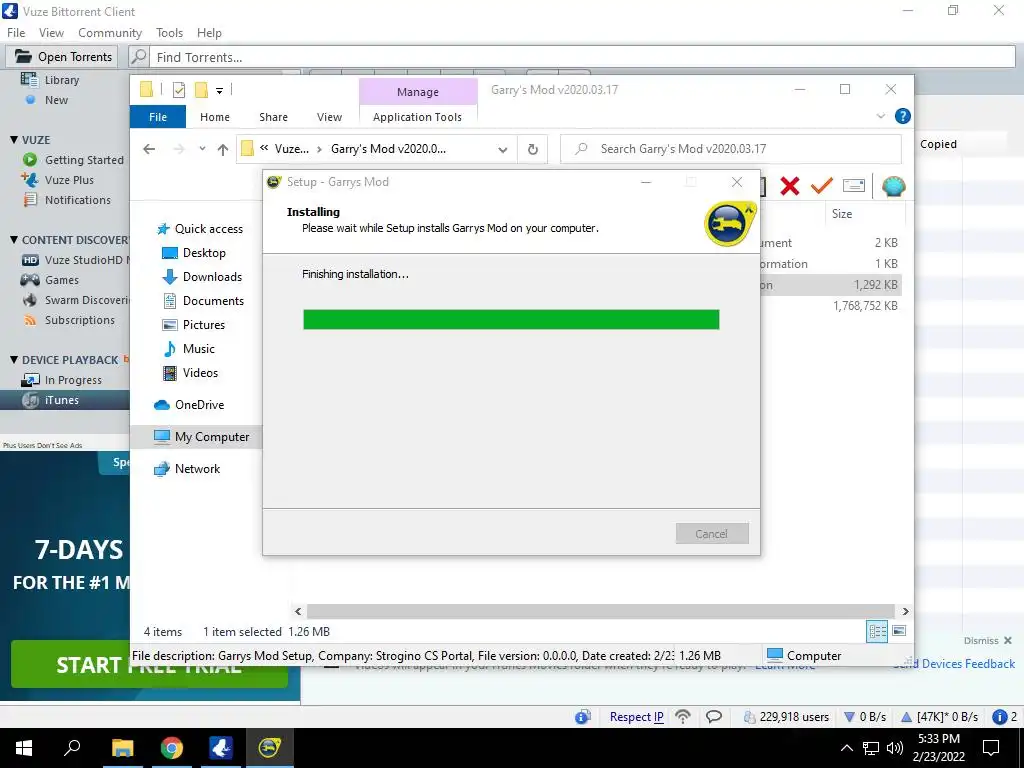Click the Explorer help question mark icon
The width and height of the screenshot is (1024, 768).
click(x=903, y=116)
